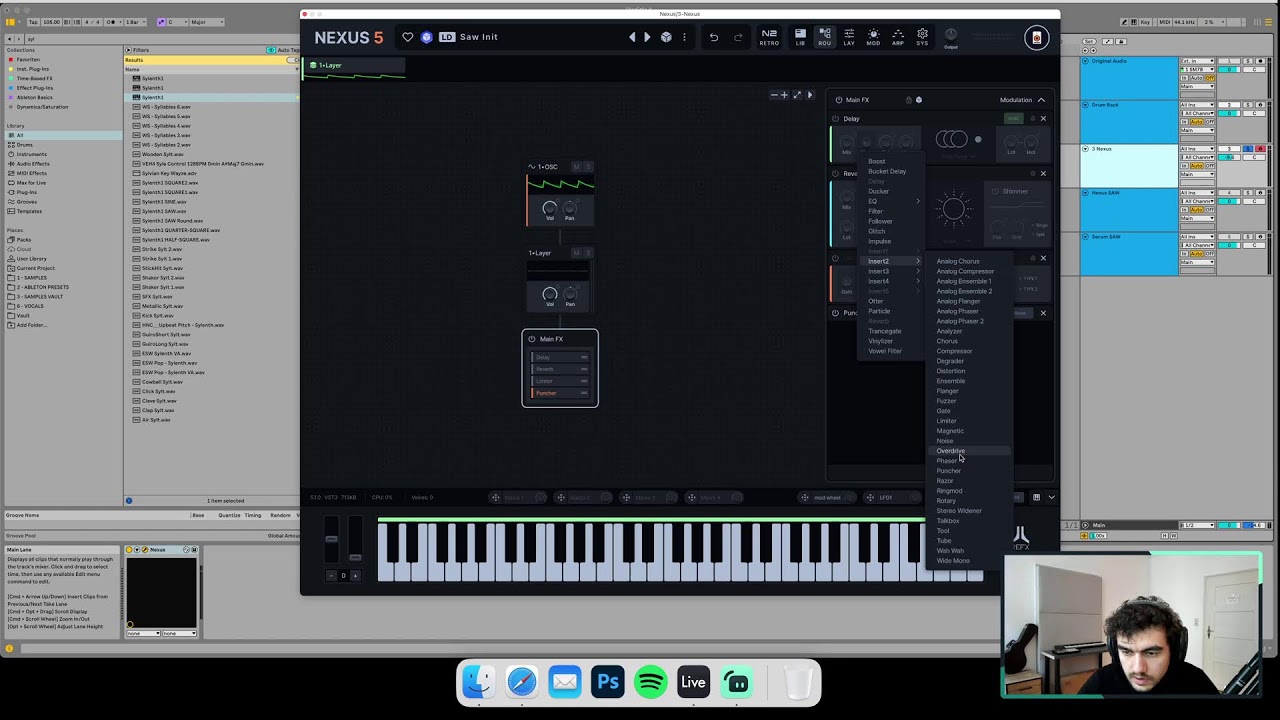Select Drums in Ableton Library sidebar
This screenshot has height=720, width=1280.
(x=24, y=145)
